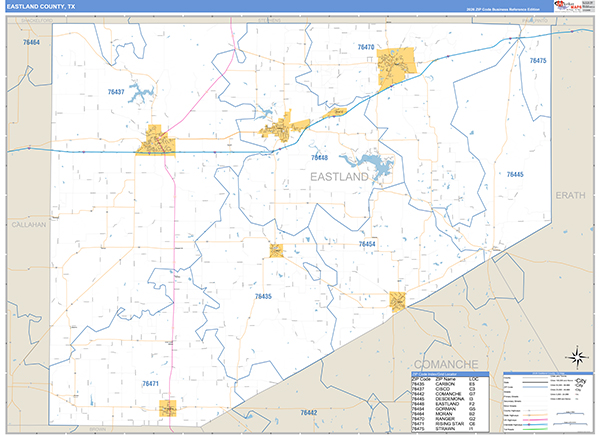
Task: Click the small yellow city square near 76471
Action: click(x=168, y=409)
